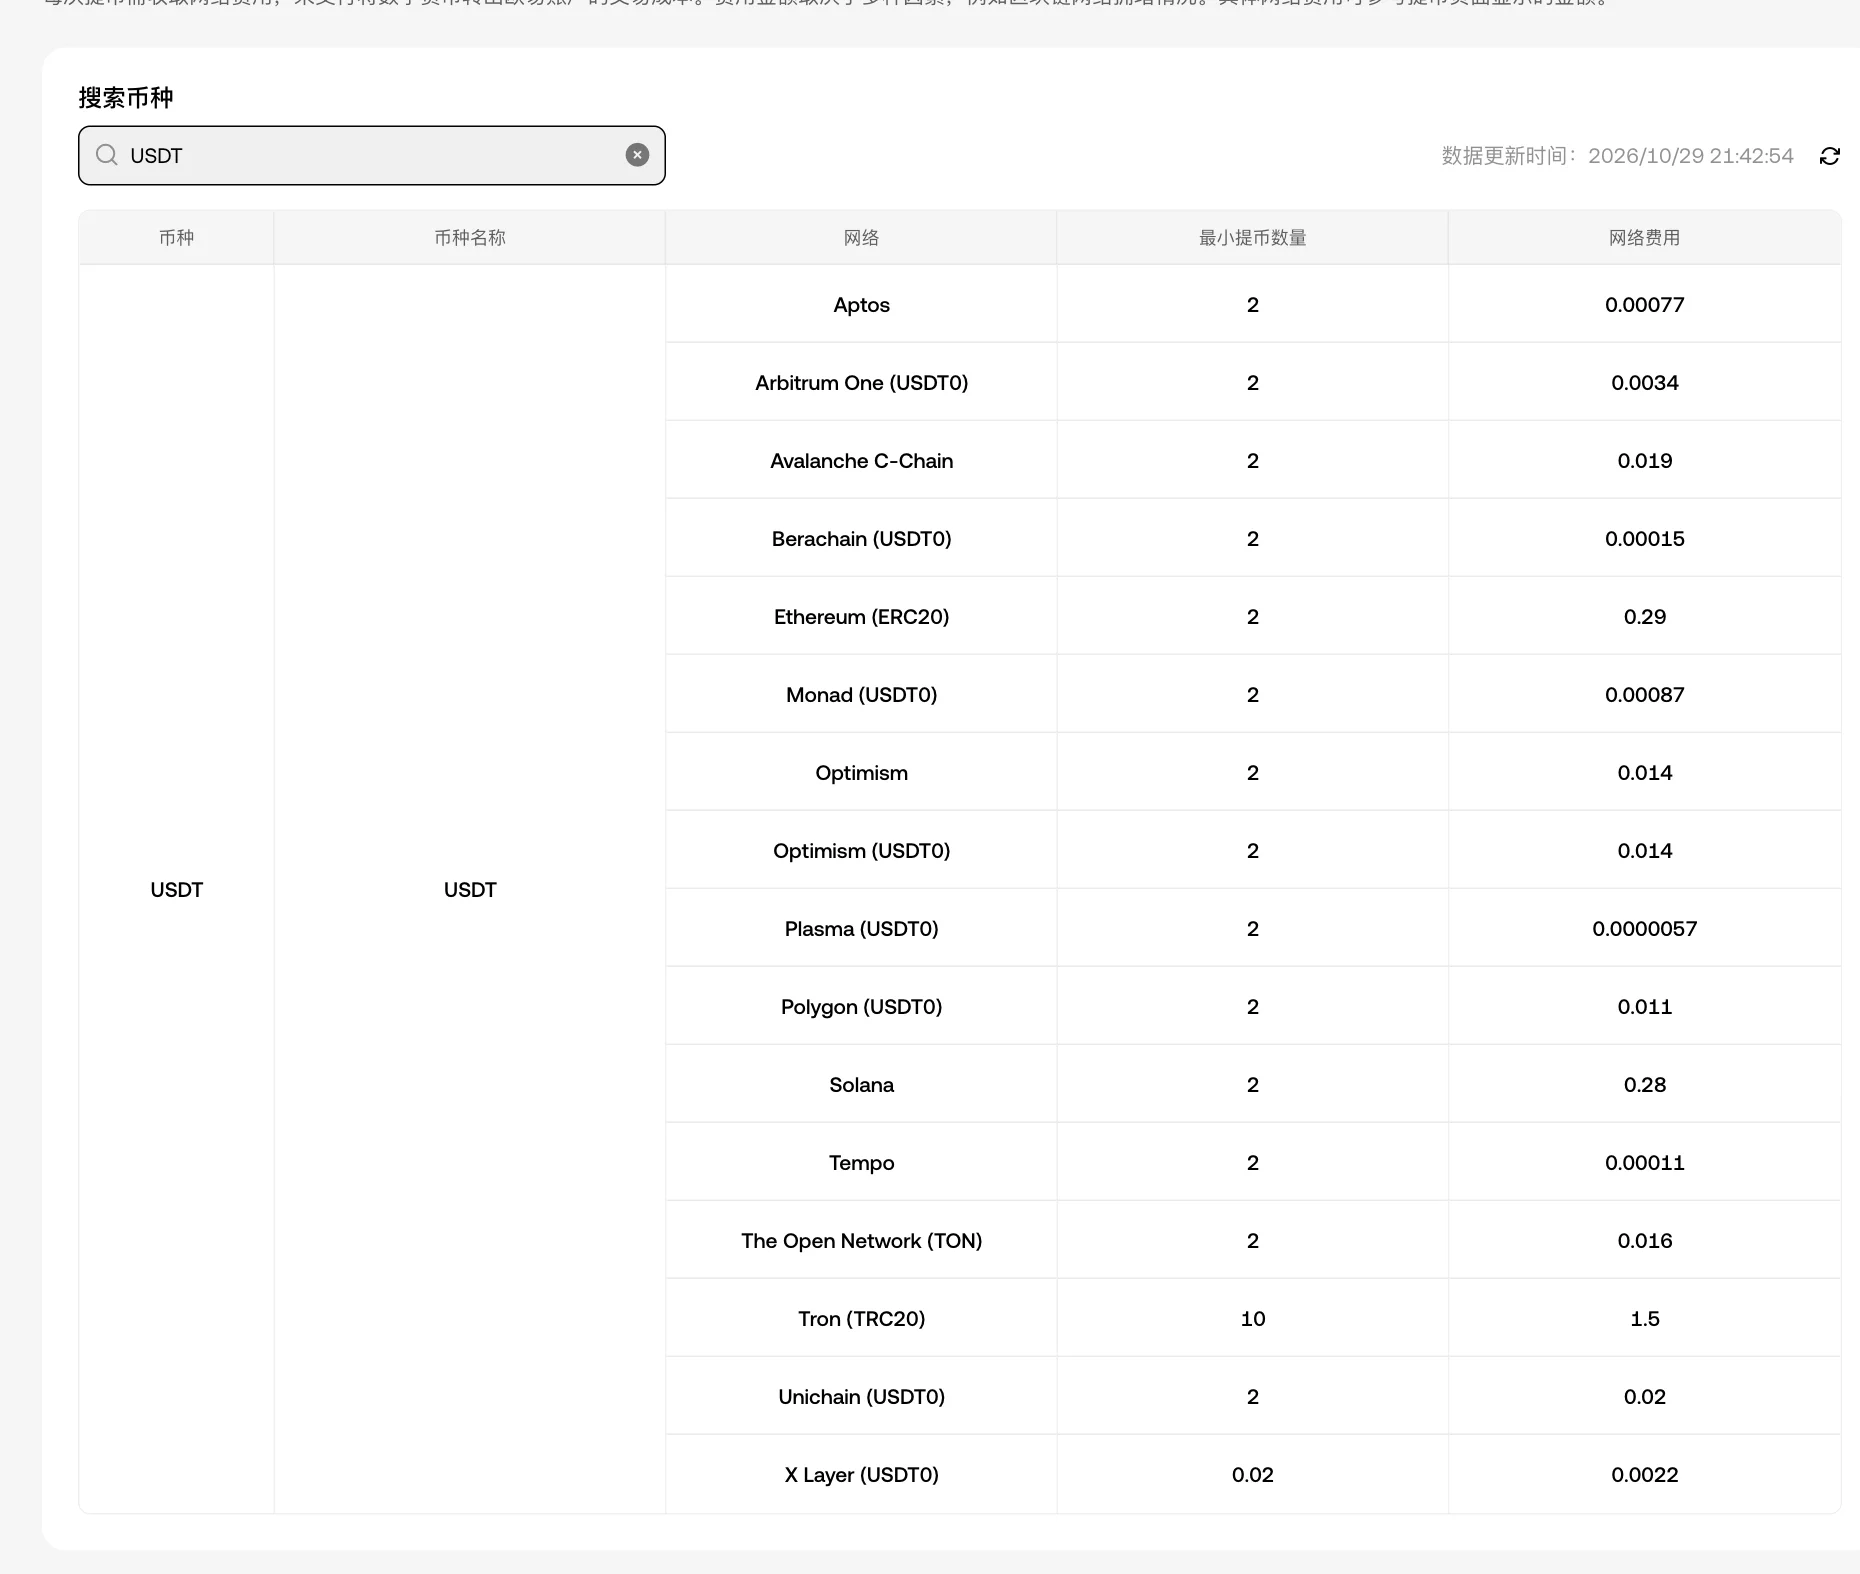Click the 网络费用 column header
This screenshot has width=1860, height=1574.
pyautogui.click(x=1644, y=238)
